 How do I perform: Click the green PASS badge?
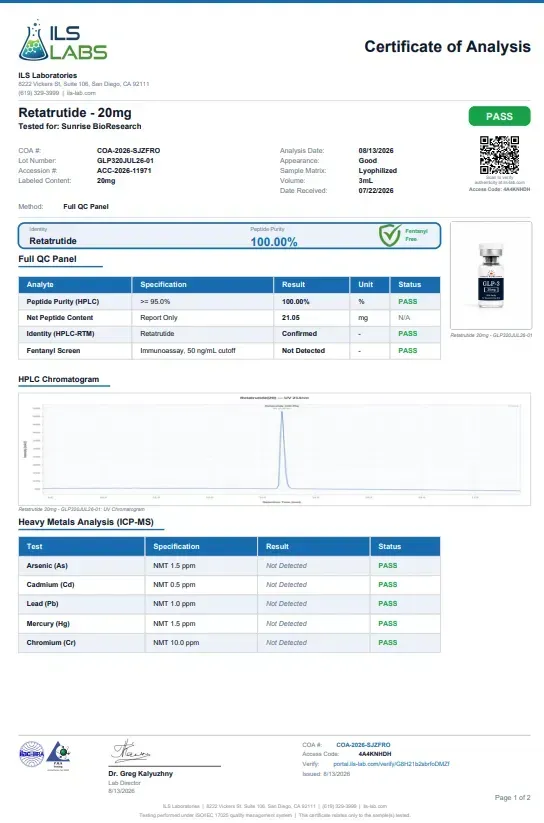(499, 117)
